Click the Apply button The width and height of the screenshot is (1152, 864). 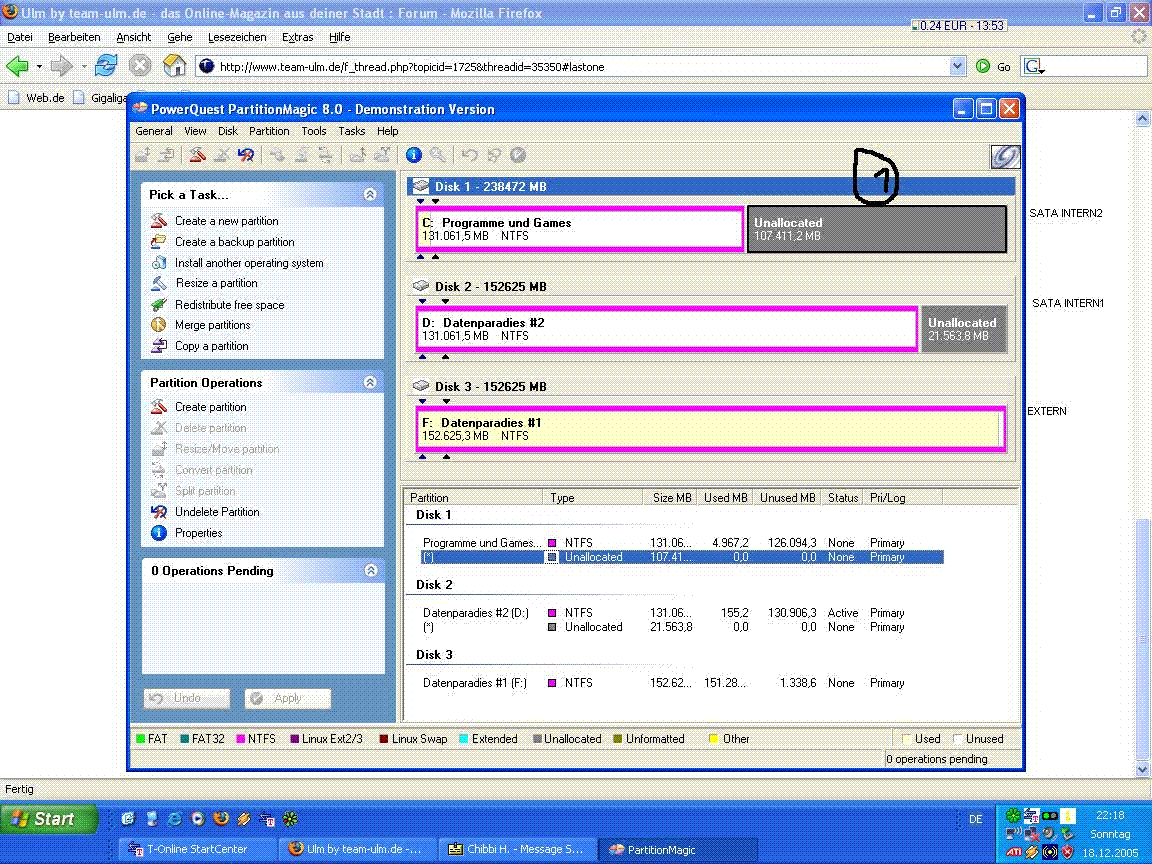pyautogui.click(x=287, y=698)
